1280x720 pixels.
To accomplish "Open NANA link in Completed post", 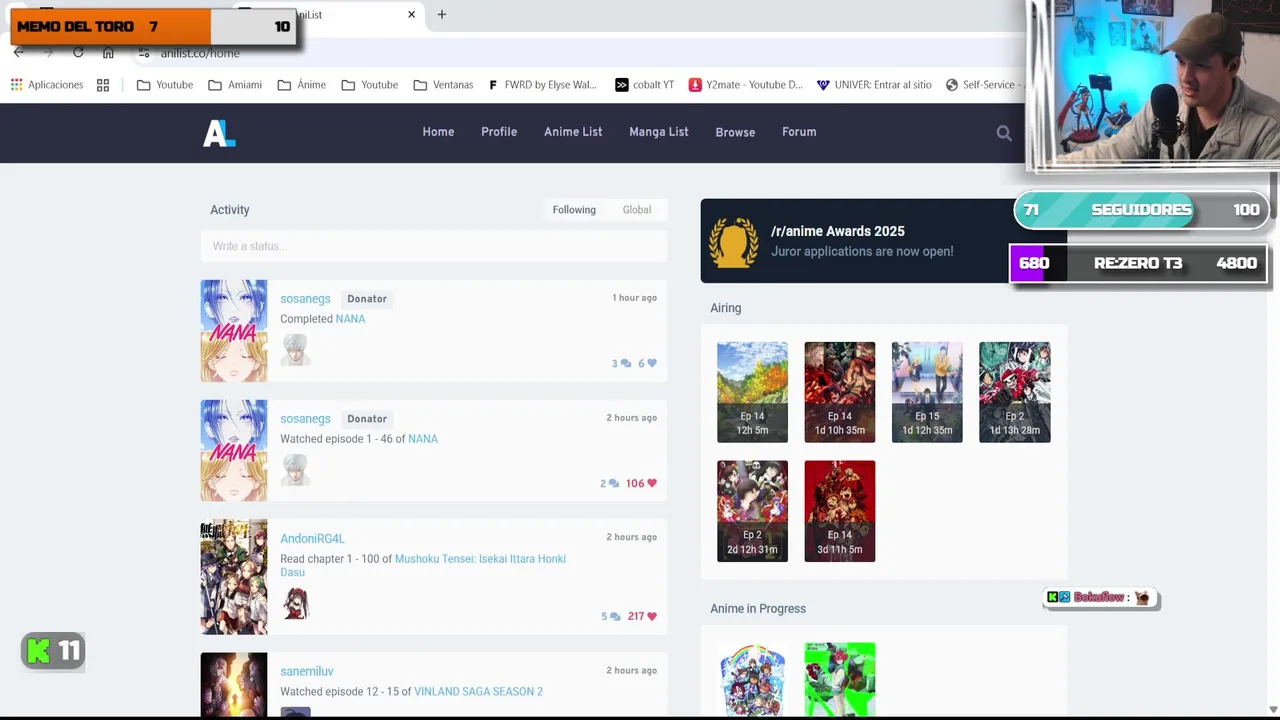I will (350, 319).
